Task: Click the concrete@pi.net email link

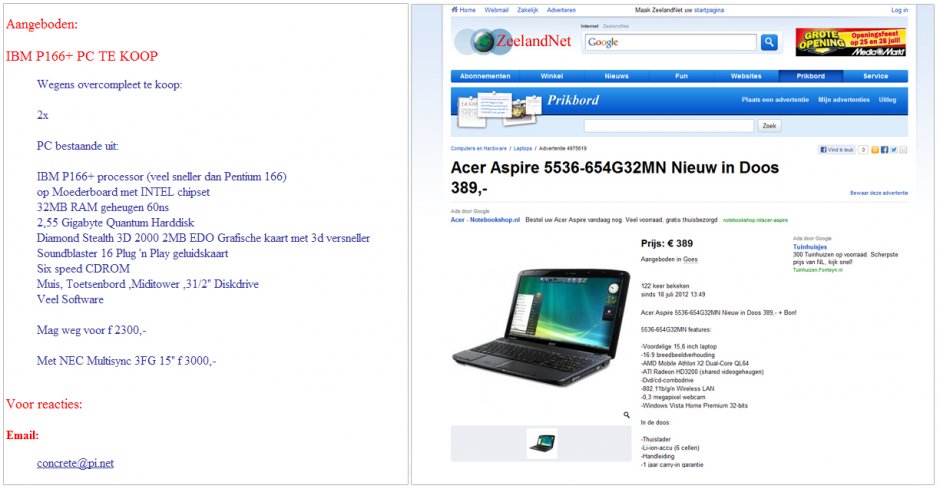Action: (75, 463)
